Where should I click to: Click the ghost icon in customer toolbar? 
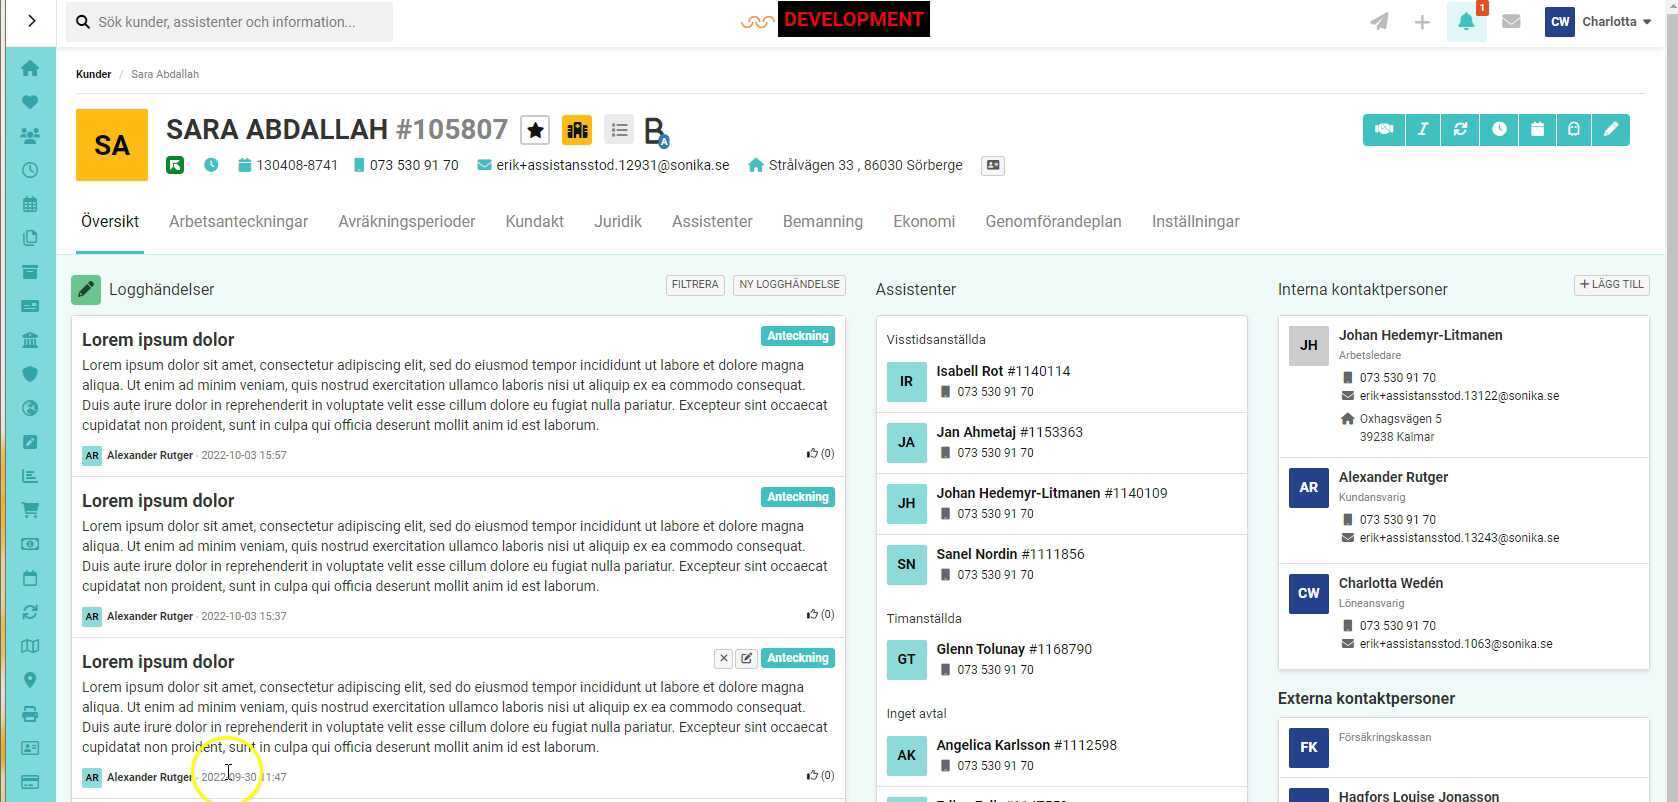click(1573, 129)
